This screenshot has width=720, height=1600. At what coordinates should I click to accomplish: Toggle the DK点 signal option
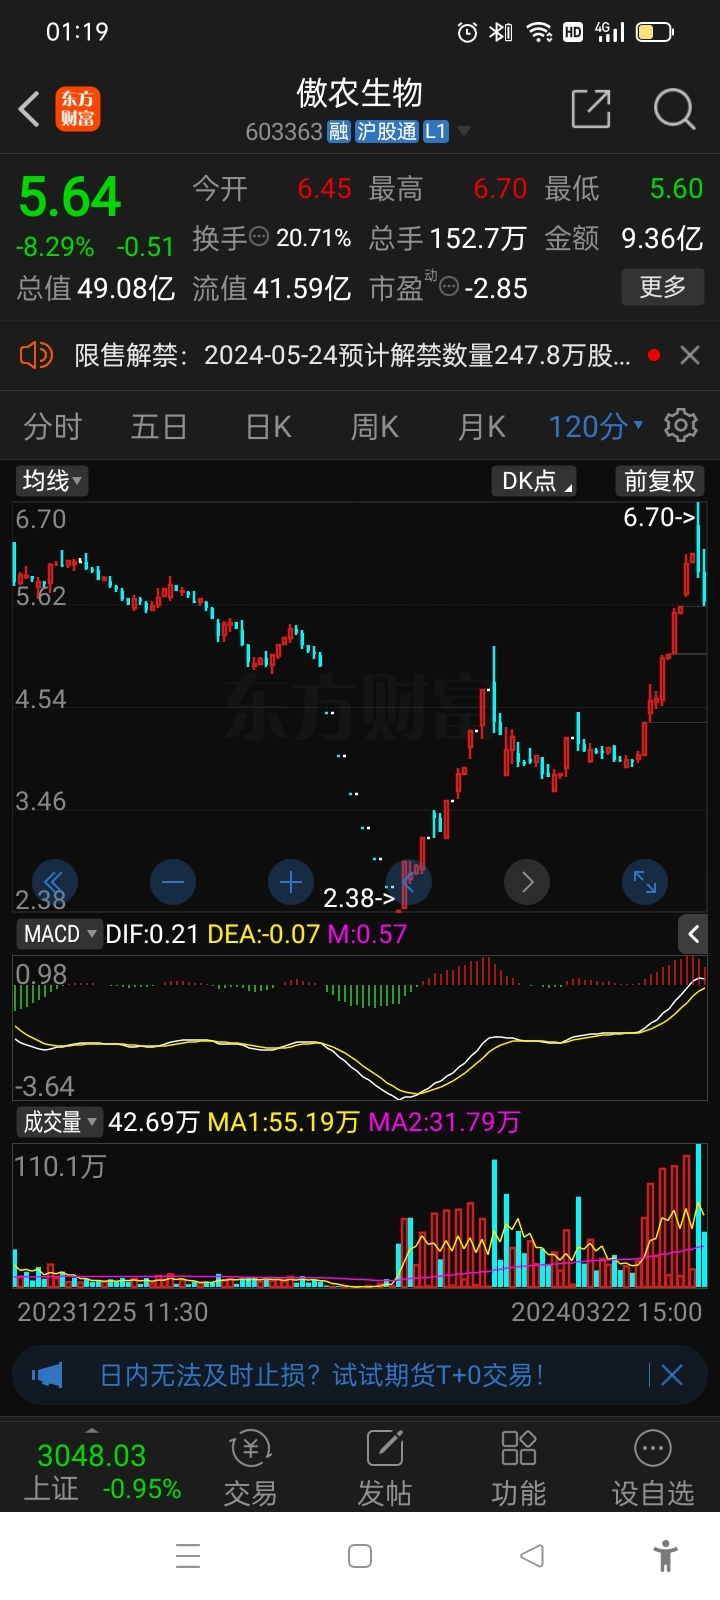(534, 481)
